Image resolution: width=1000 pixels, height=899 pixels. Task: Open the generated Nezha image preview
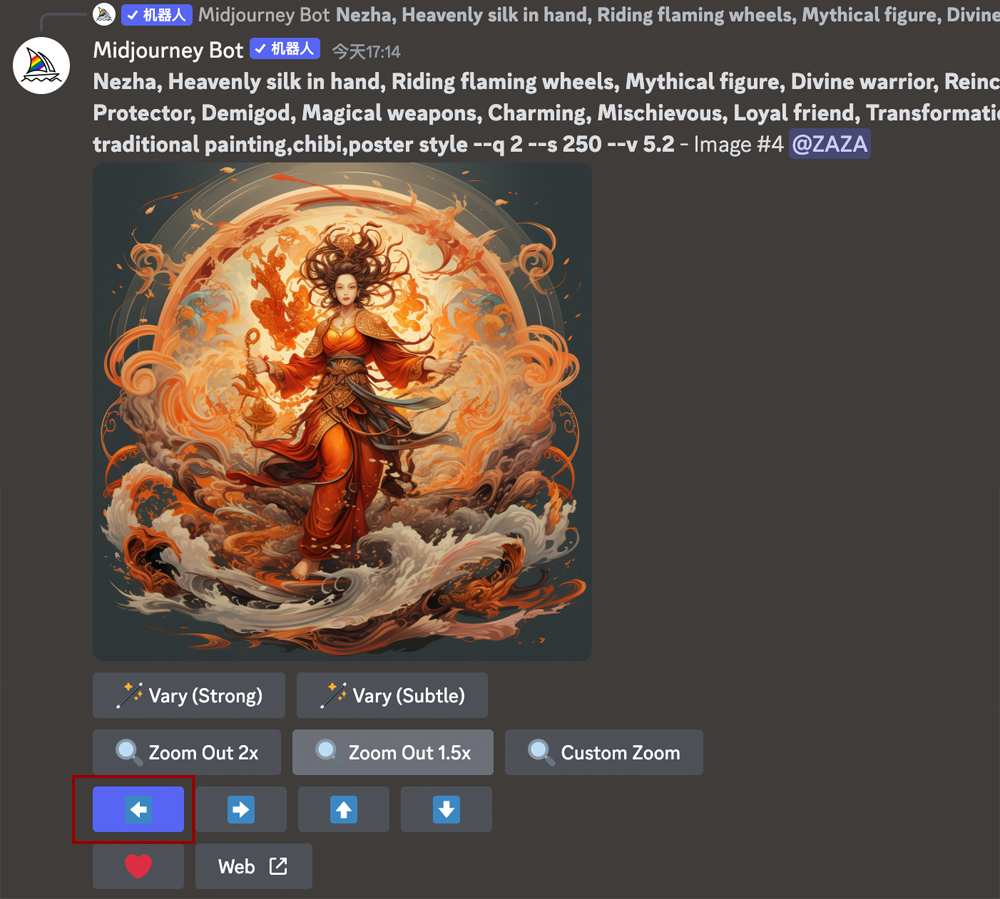pos(342,411)
